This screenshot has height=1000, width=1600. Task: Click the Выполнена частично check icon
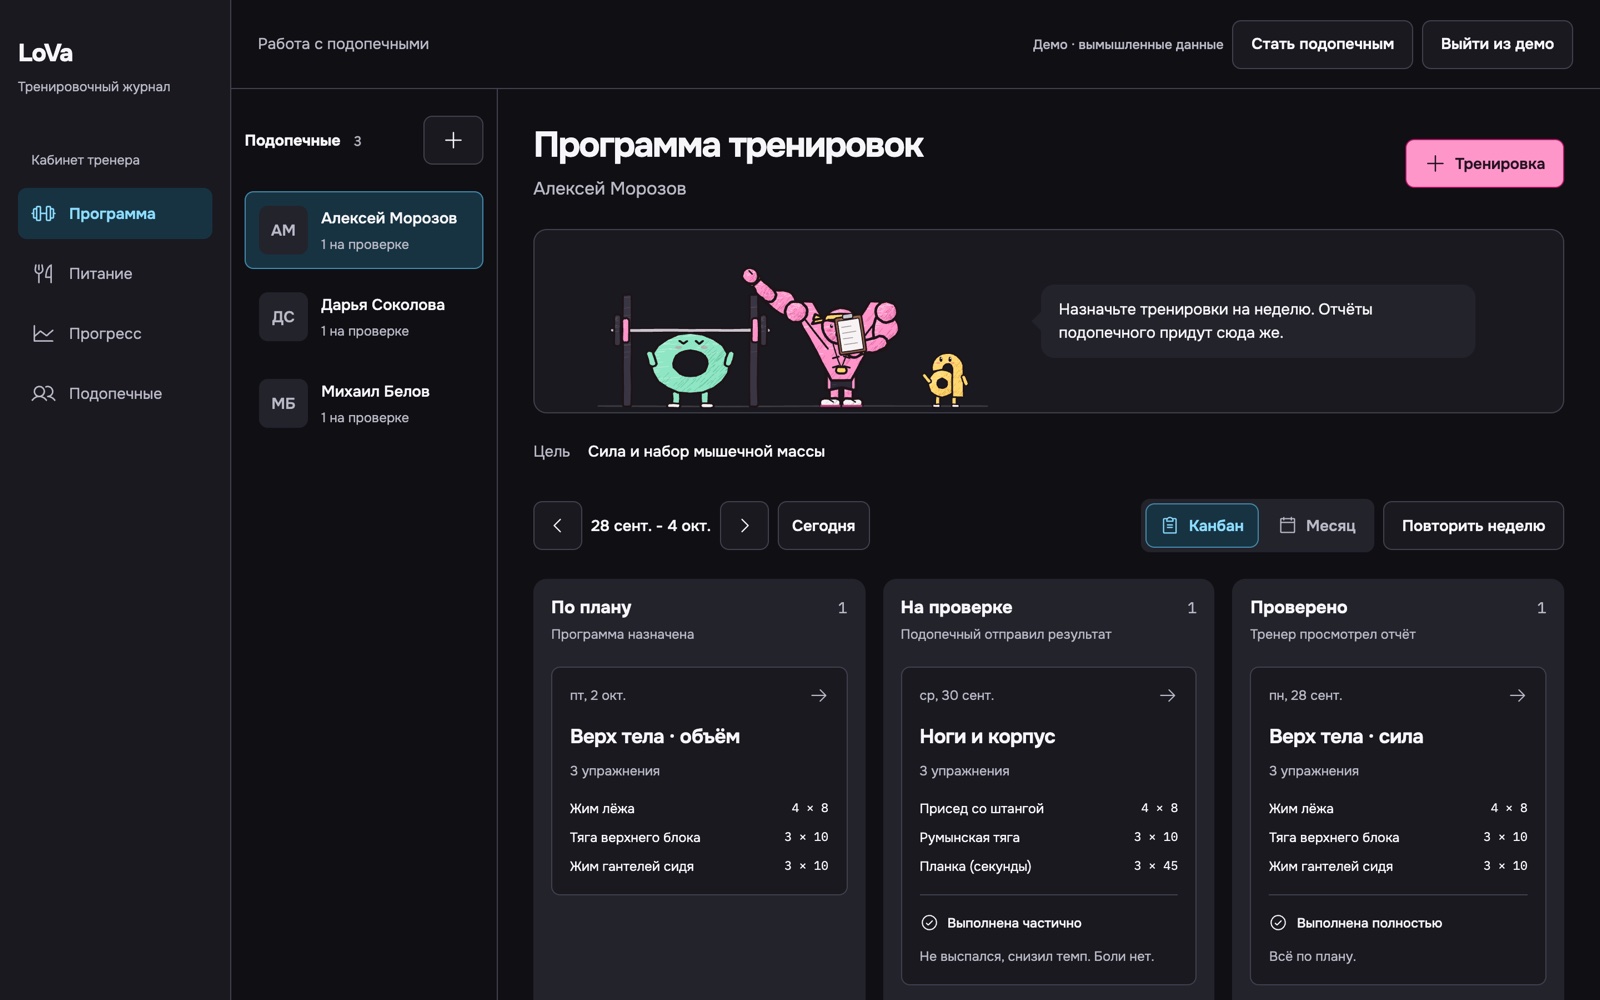[929, 923]
